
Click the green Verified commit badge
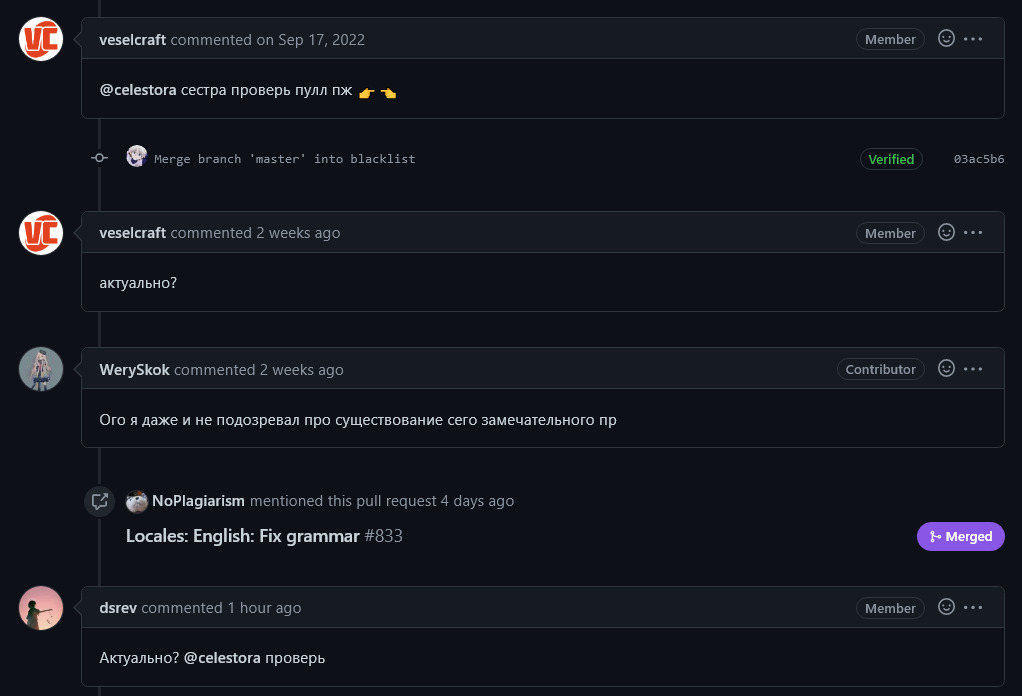pos(891,159)
